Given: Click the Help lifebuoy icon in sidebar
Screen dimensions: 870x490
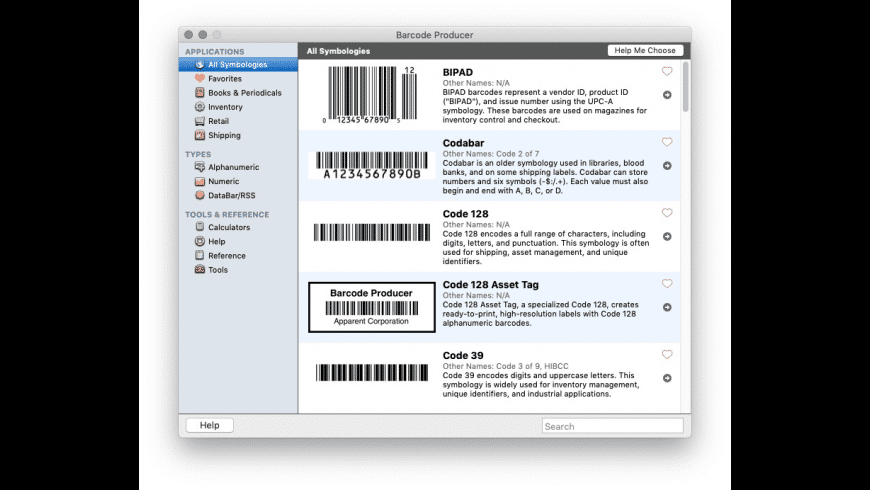Looking at the screenshot, I should click(200, 241).
